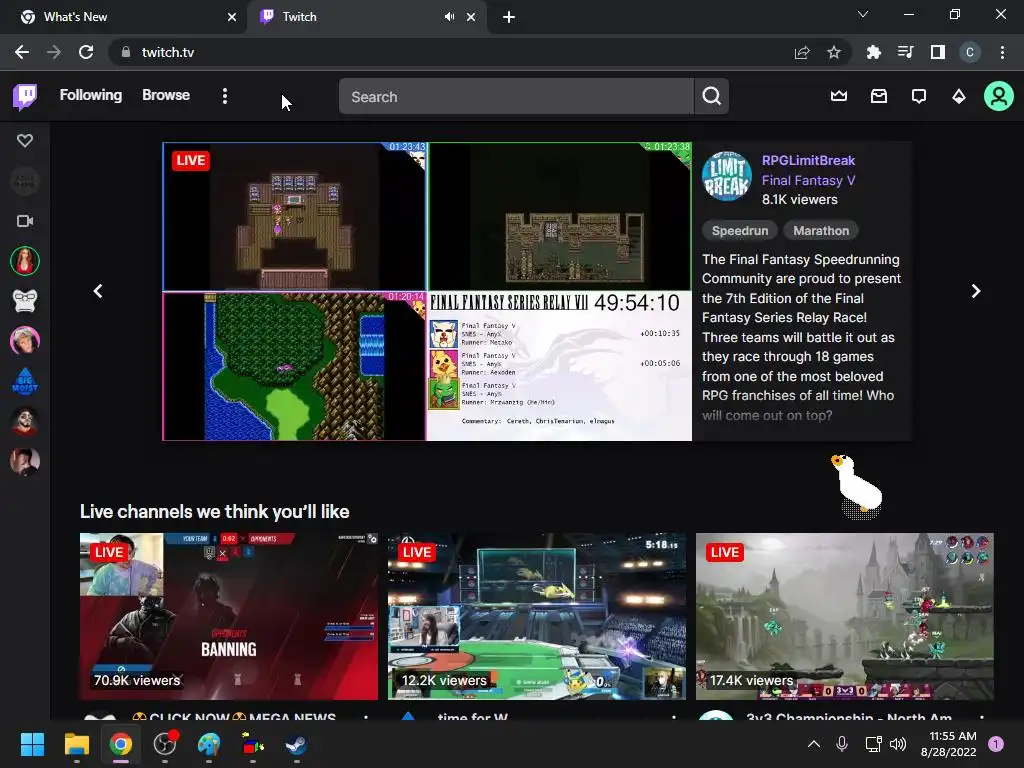The width and height of the screenshot is (1024, 768).
Task: Open the user account avatar menu
Action: 999,97
